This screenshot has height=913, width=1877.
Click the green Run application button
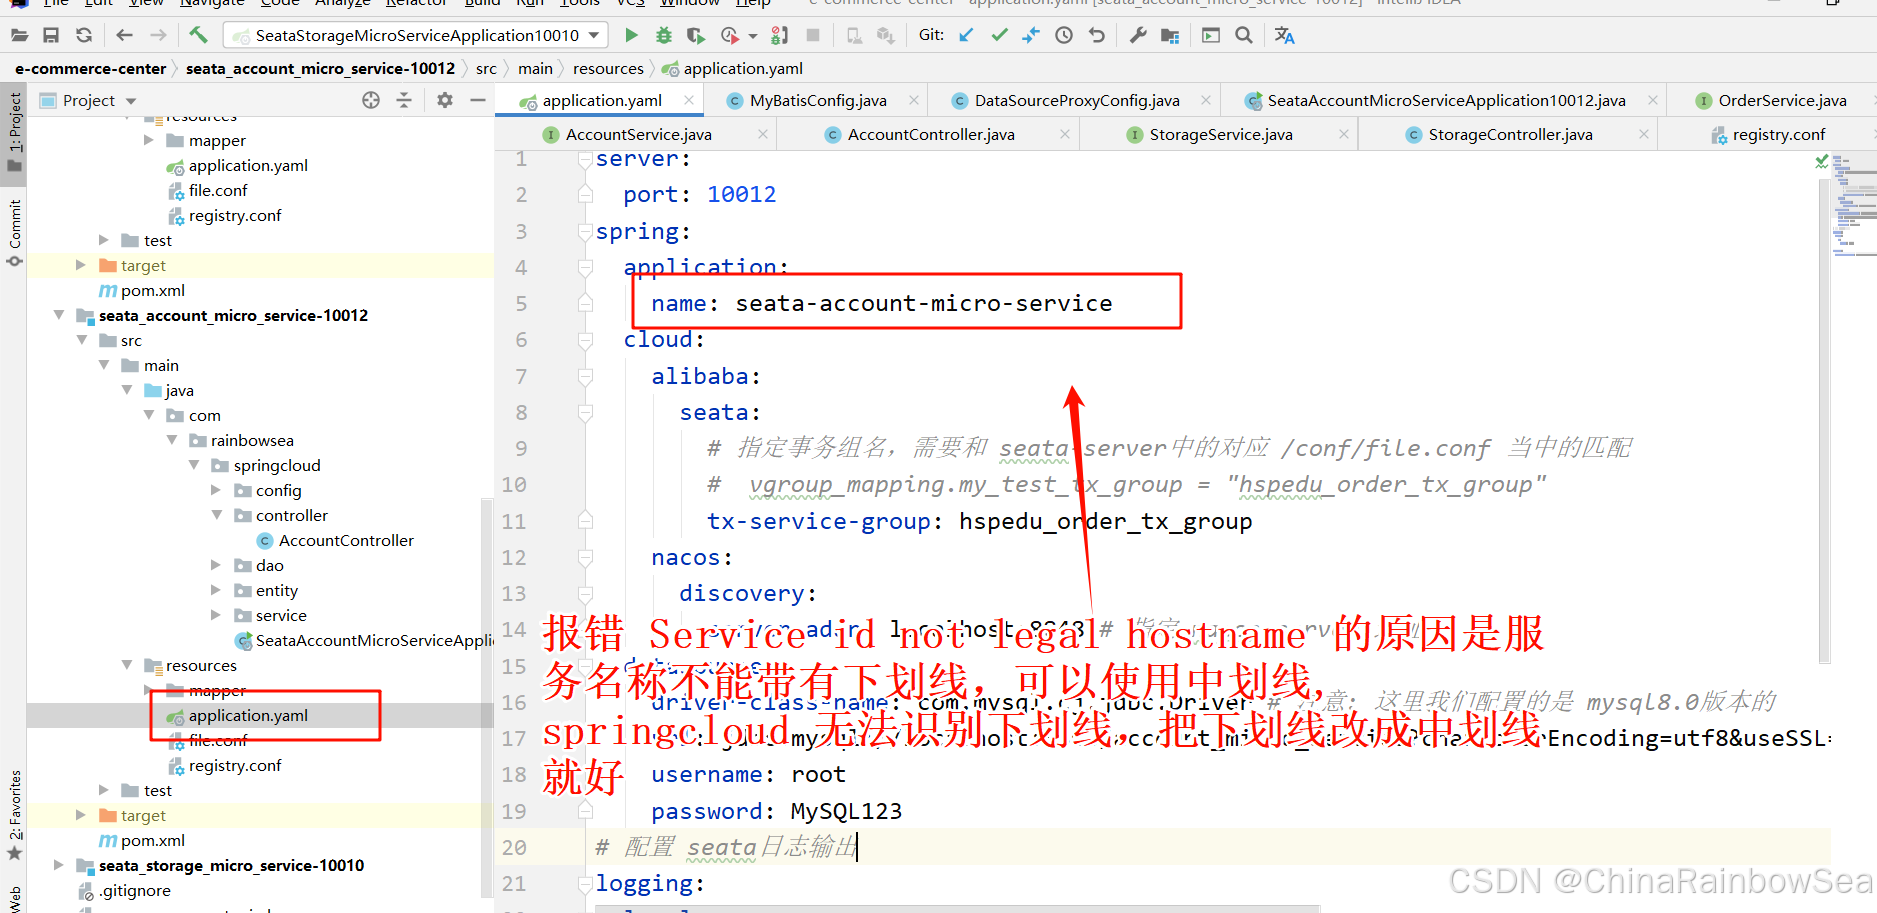pyautogui.click(x=631, y=35)
